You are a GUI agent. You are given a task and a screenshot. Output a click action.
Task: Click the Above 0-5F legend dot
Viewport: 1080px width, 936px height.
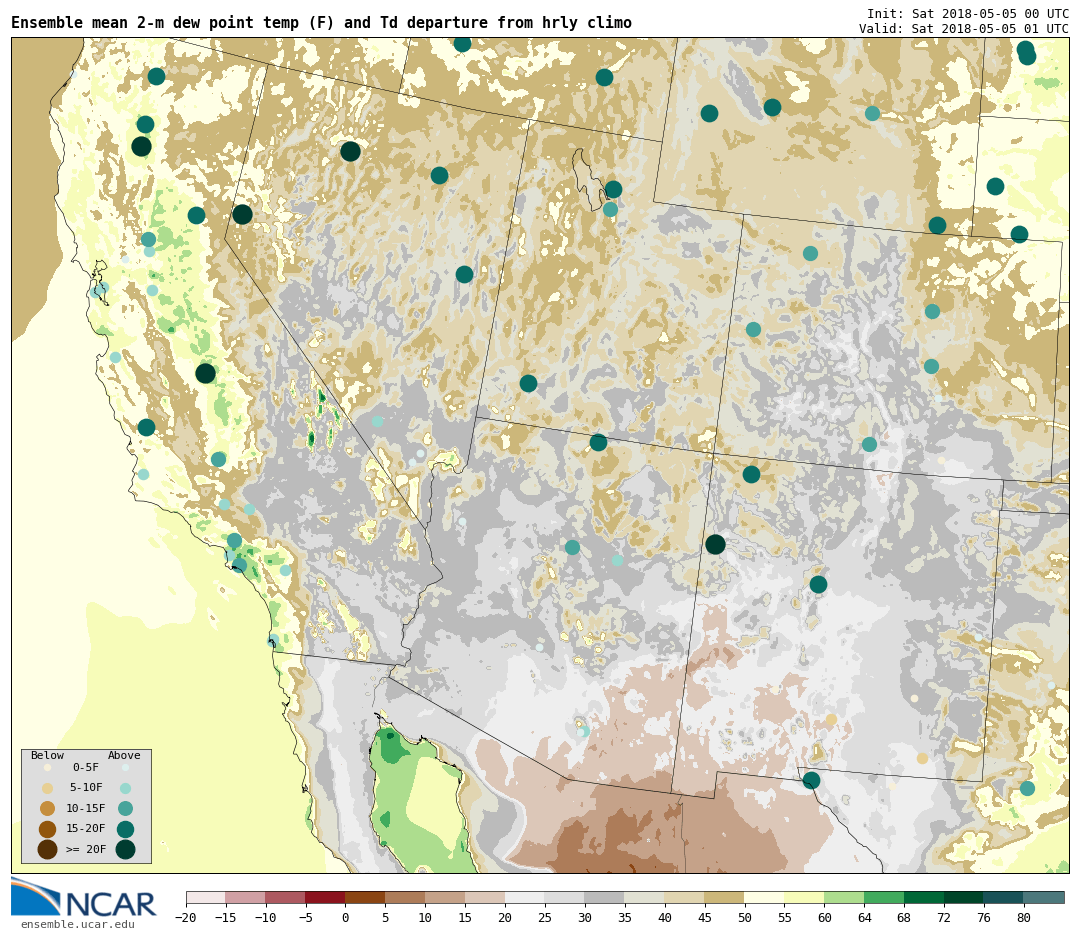(125, 767)
